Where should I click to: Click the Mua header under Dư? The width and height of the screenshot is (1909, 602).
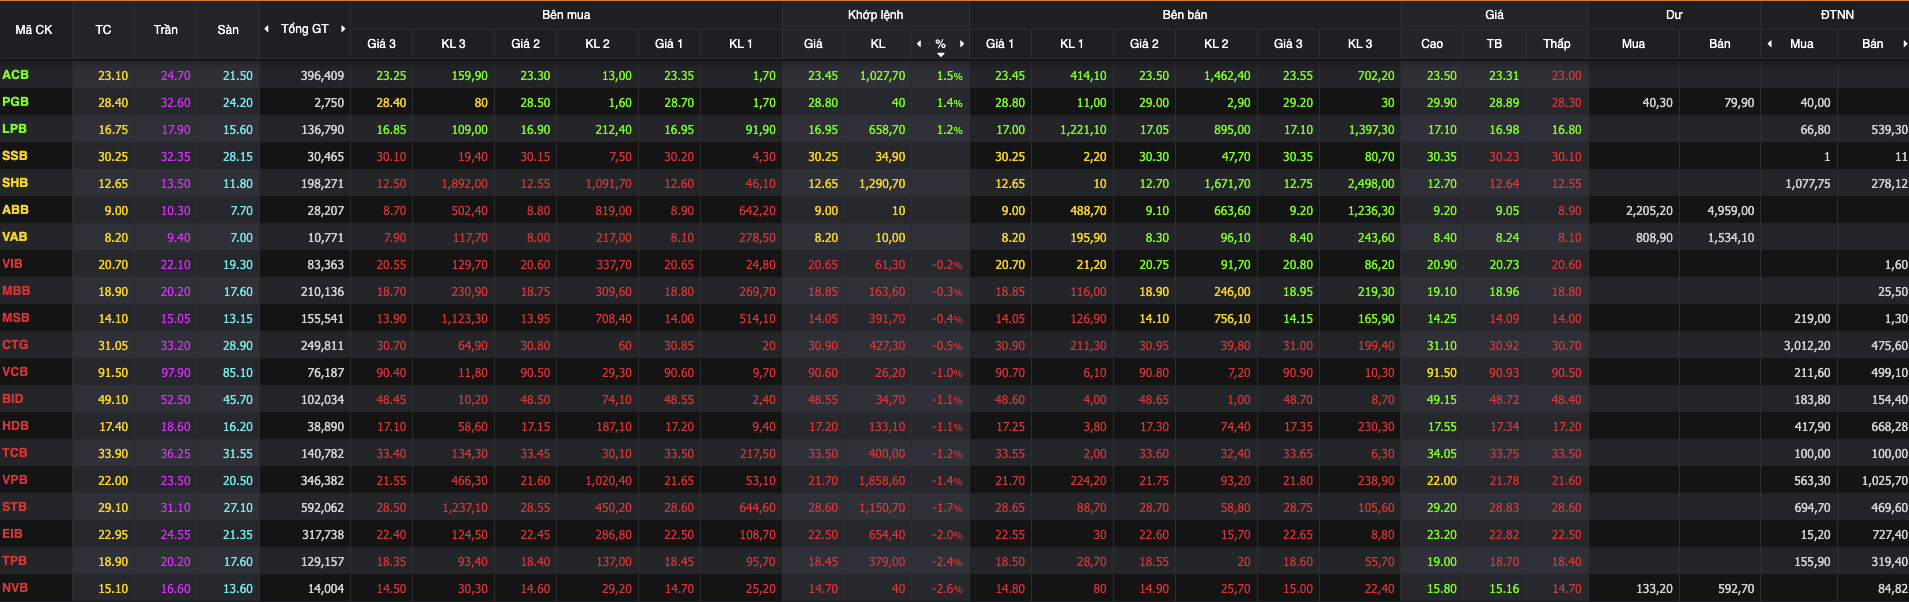click(x=1633, y=44)
